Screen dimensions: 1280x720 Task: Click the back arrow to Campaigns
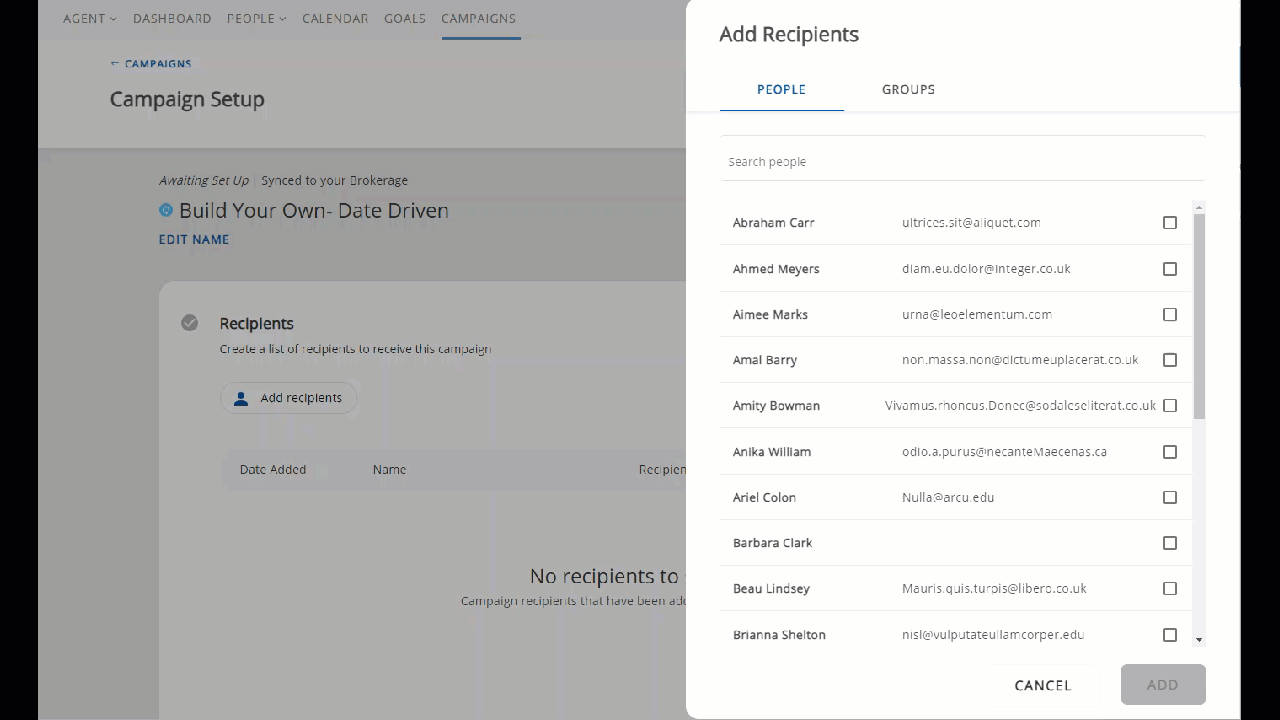[x=115, y=64]
